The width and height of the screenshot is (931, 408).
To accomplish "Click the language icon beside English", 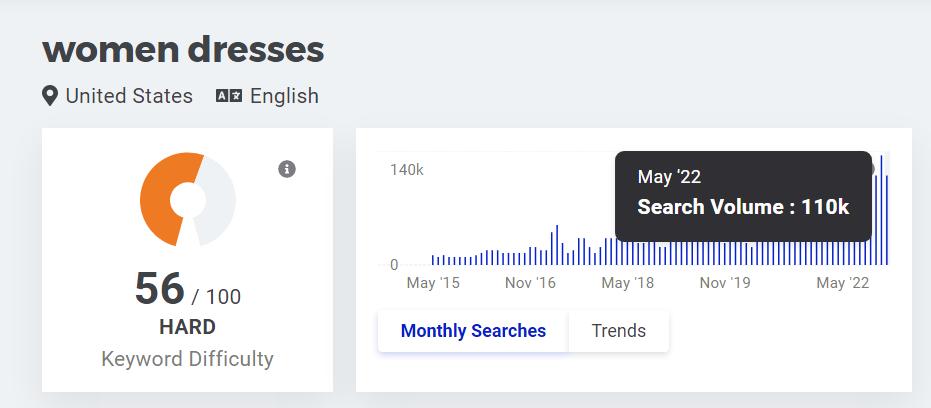I will tap(229, 96).
